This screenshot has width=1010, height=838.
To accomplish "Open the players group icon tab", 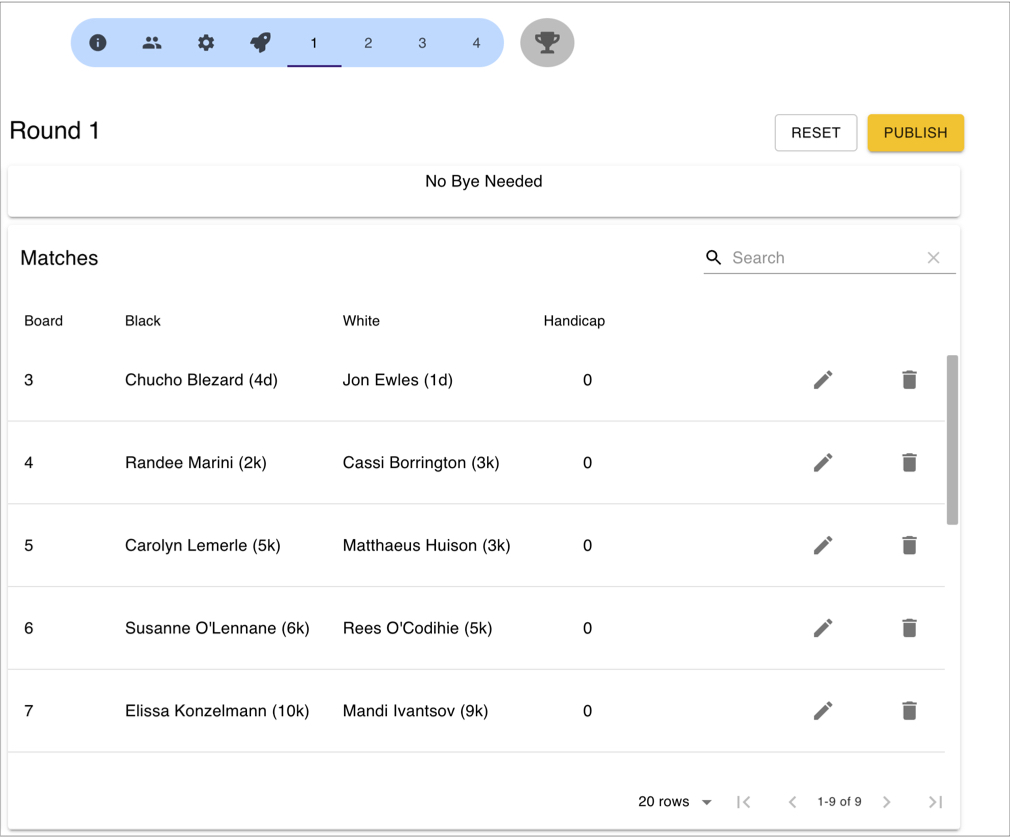I will [x=152, y=43].
